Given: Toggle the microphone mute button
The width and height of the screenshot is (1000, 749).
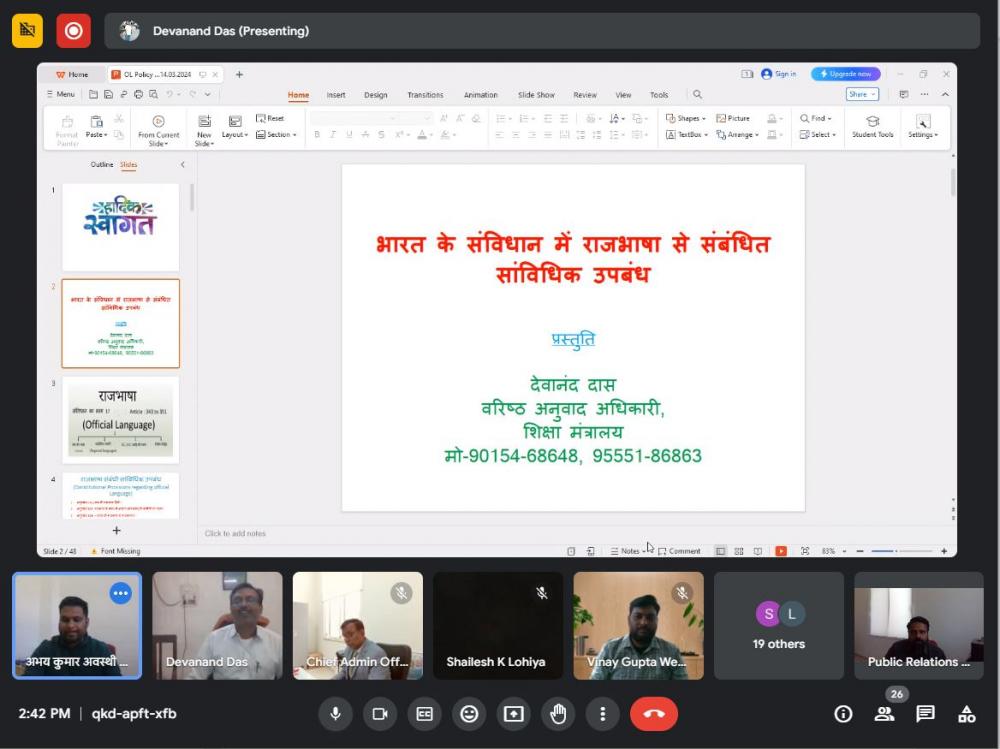Looking at the screenshot, I should pos(335,714).
